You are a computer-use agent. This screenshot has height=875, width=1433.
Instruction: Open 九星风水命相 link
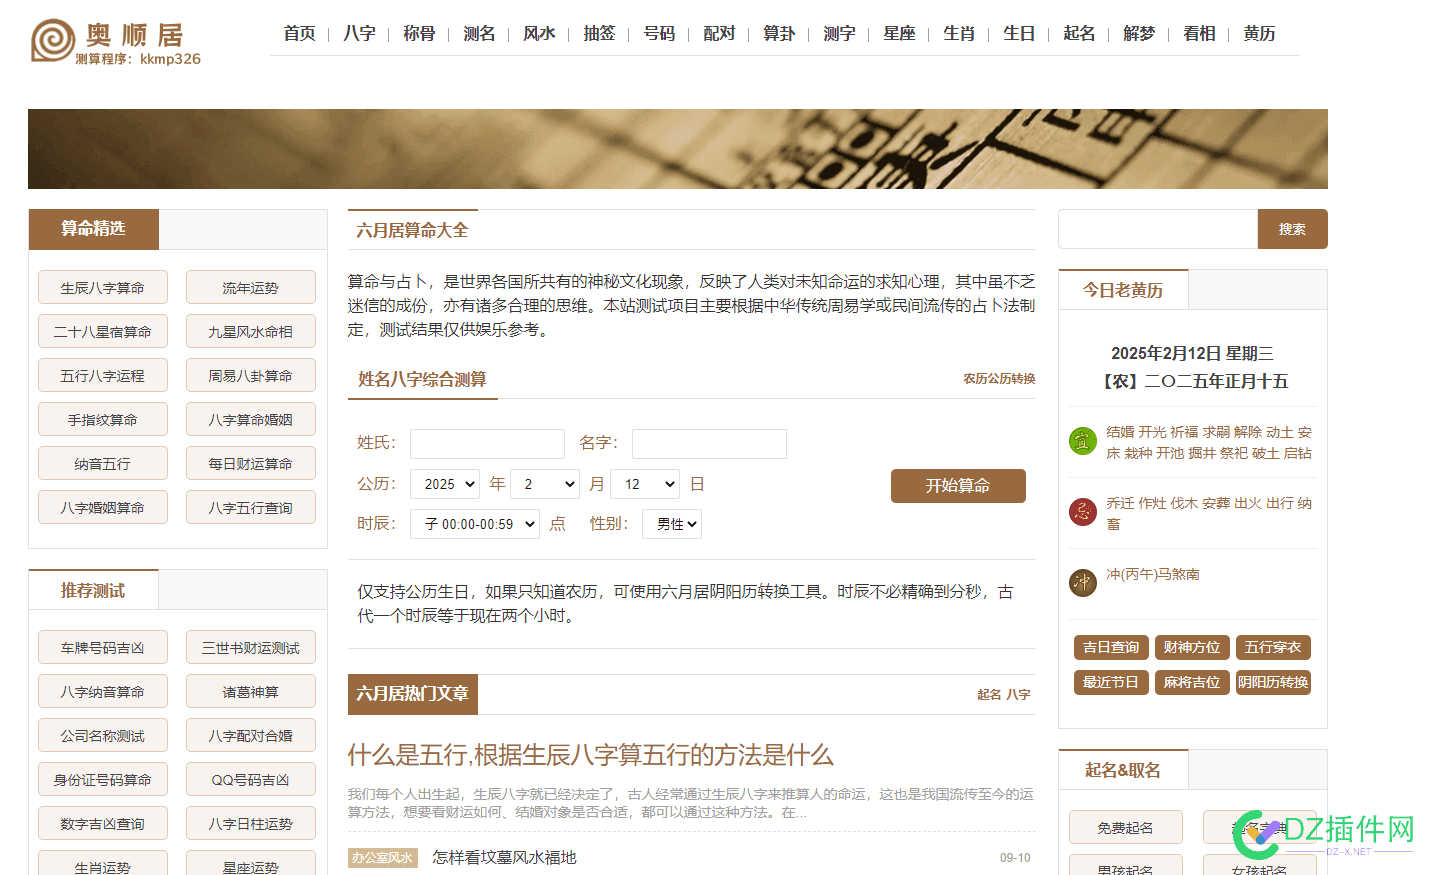tap(251, 332)
